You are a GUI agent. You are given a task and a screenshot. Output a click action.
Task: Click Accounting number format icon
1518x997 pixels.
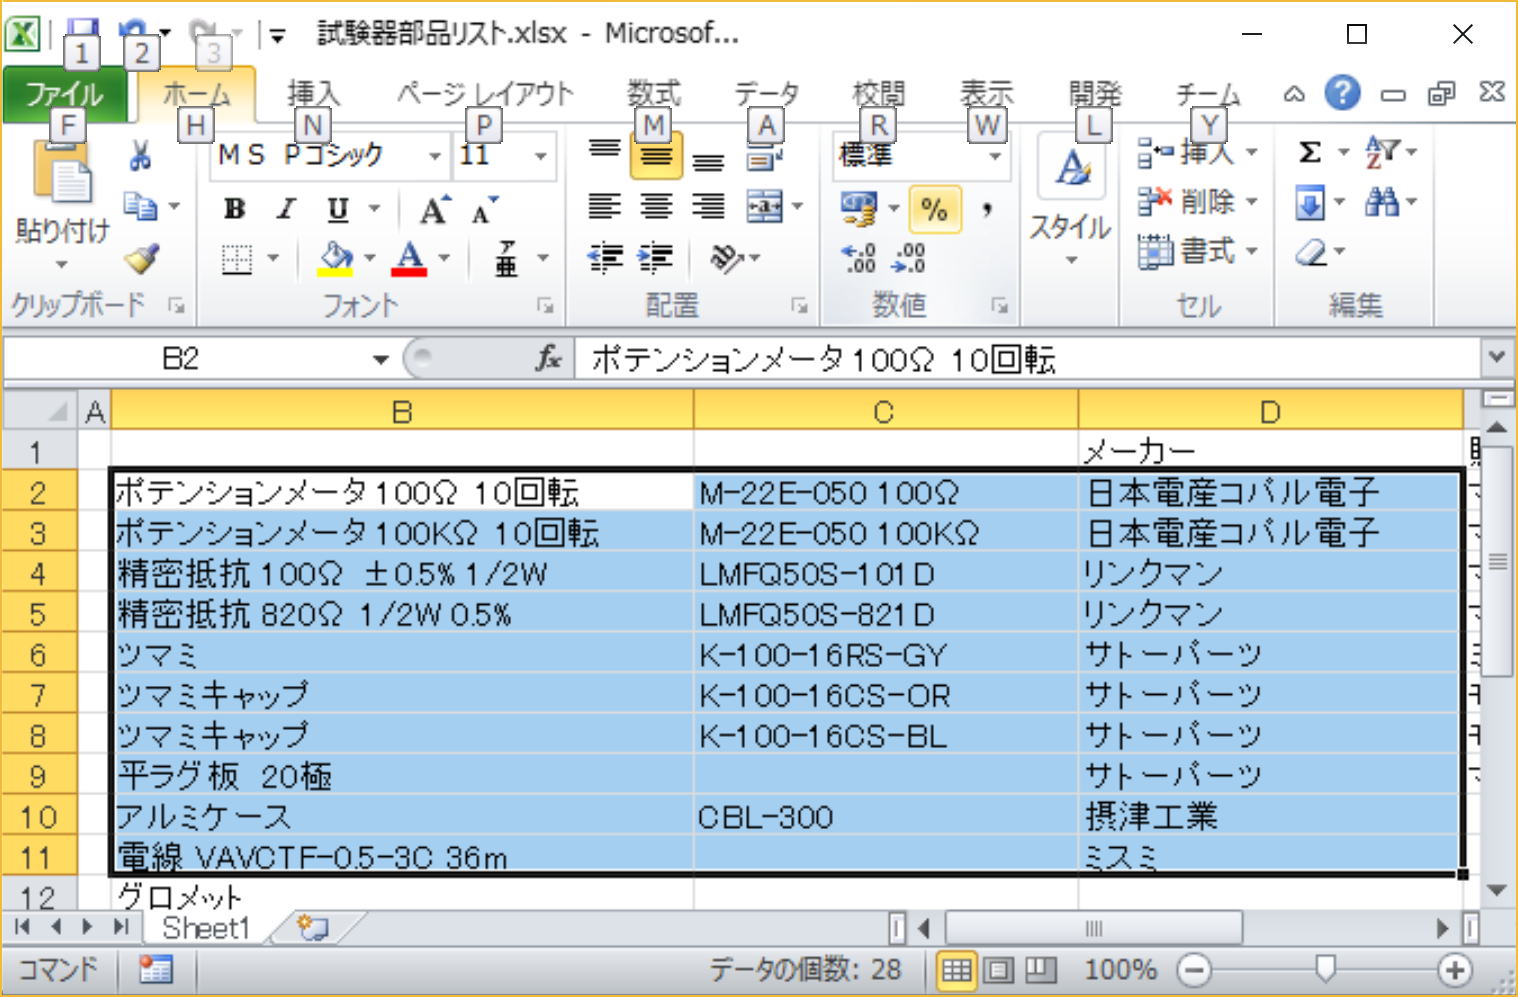859,208
